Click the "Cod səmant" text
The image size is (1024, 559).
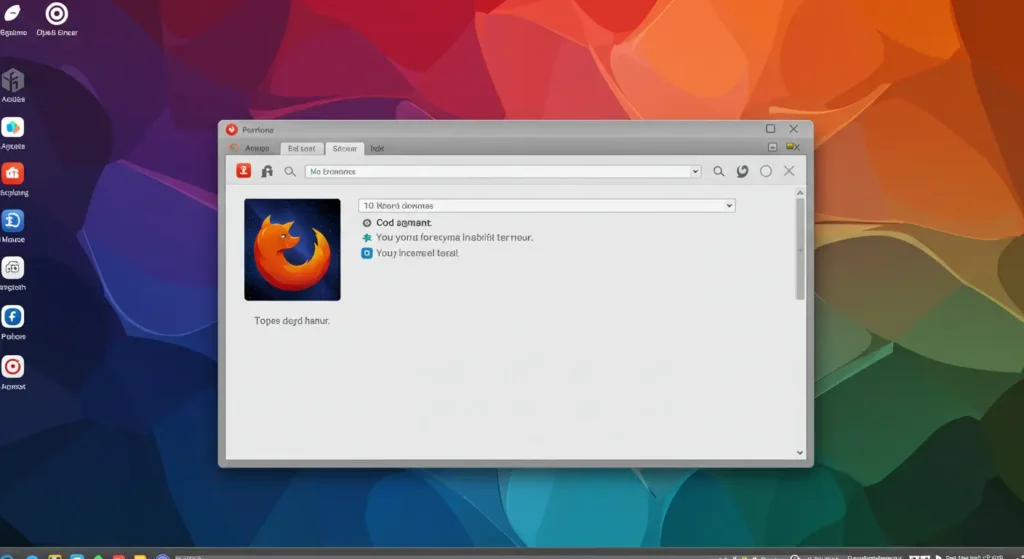click(x=404, y=223)
